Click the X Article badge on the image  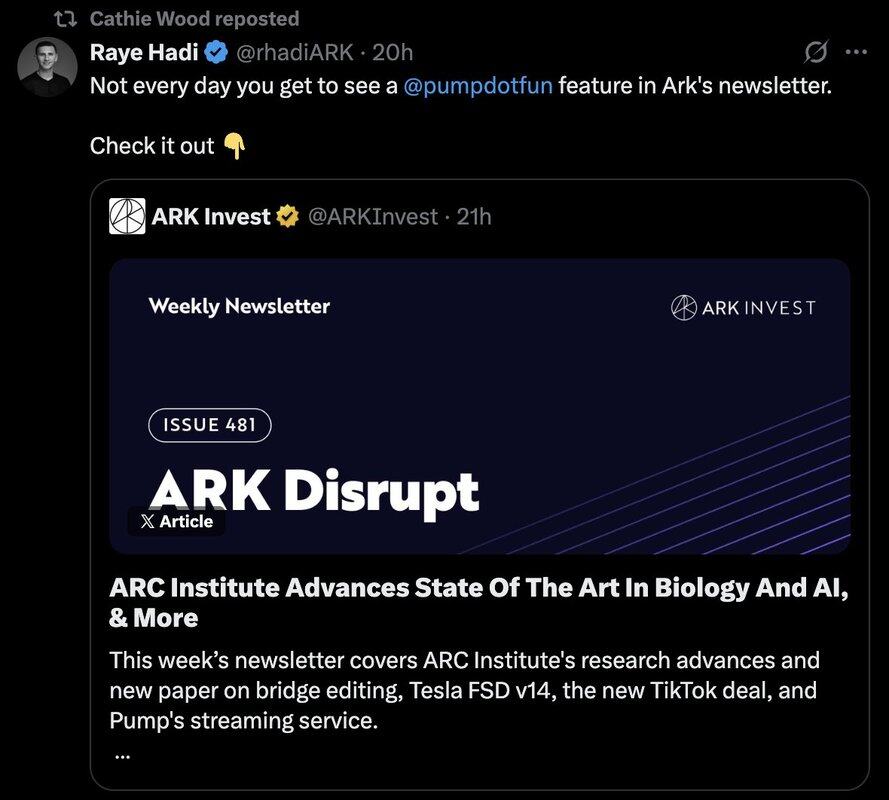[x=176, y=521]
